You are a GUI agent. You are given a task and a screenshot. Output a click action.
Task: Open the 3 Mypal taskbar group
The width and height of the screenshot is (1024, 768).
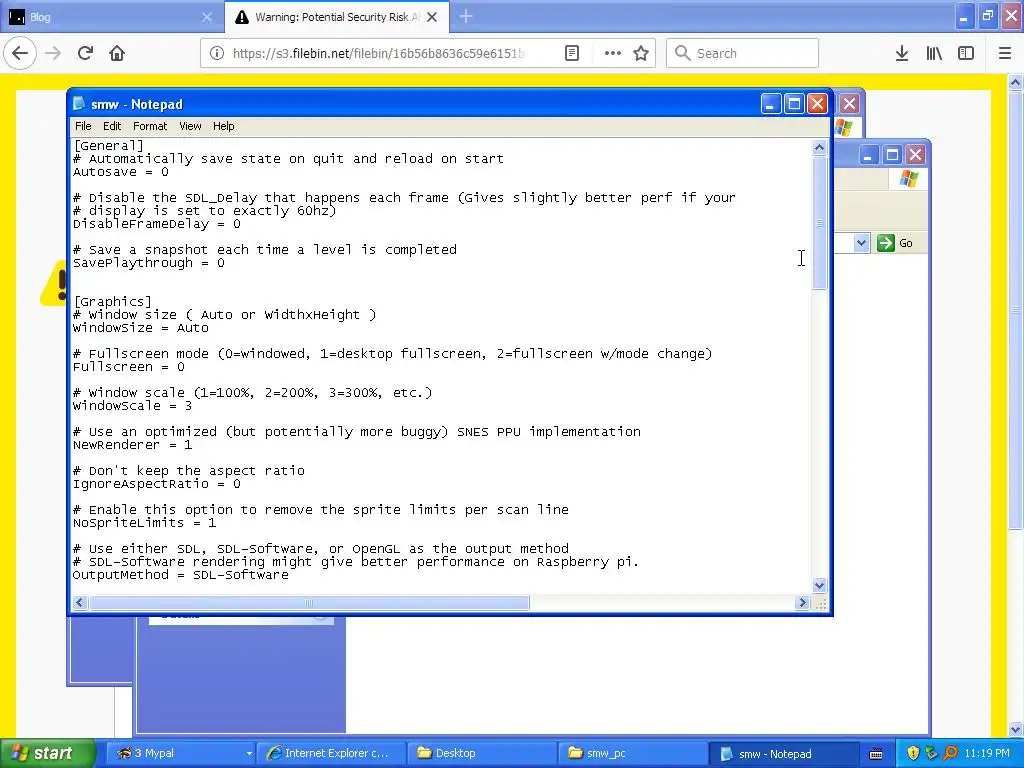180,753
